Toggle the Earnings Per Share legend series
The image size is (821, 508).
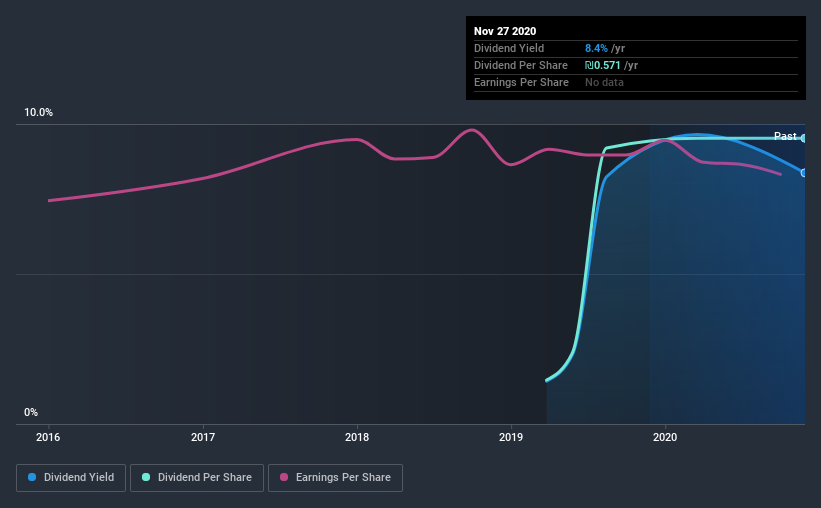point(335,478)
